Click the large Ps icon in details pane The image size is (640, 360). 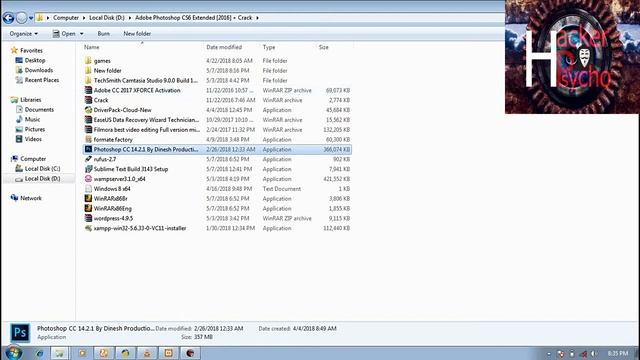[x=20, y=333]
